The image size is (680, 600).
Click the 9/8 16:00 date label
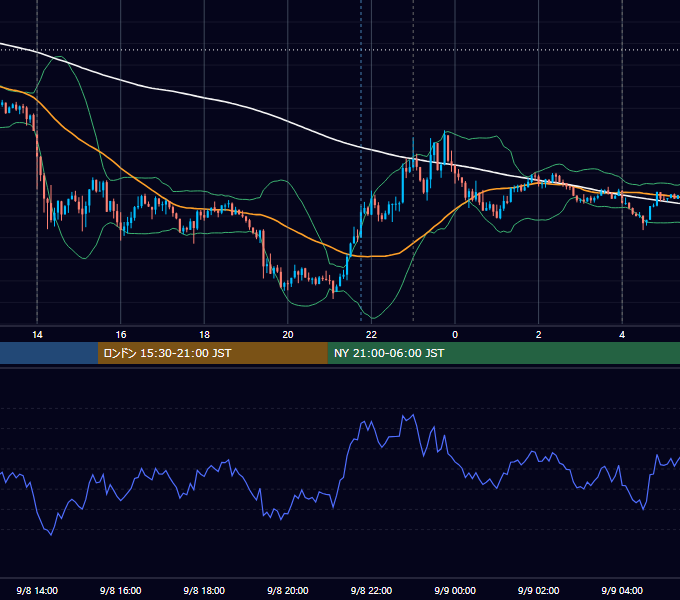121,590
